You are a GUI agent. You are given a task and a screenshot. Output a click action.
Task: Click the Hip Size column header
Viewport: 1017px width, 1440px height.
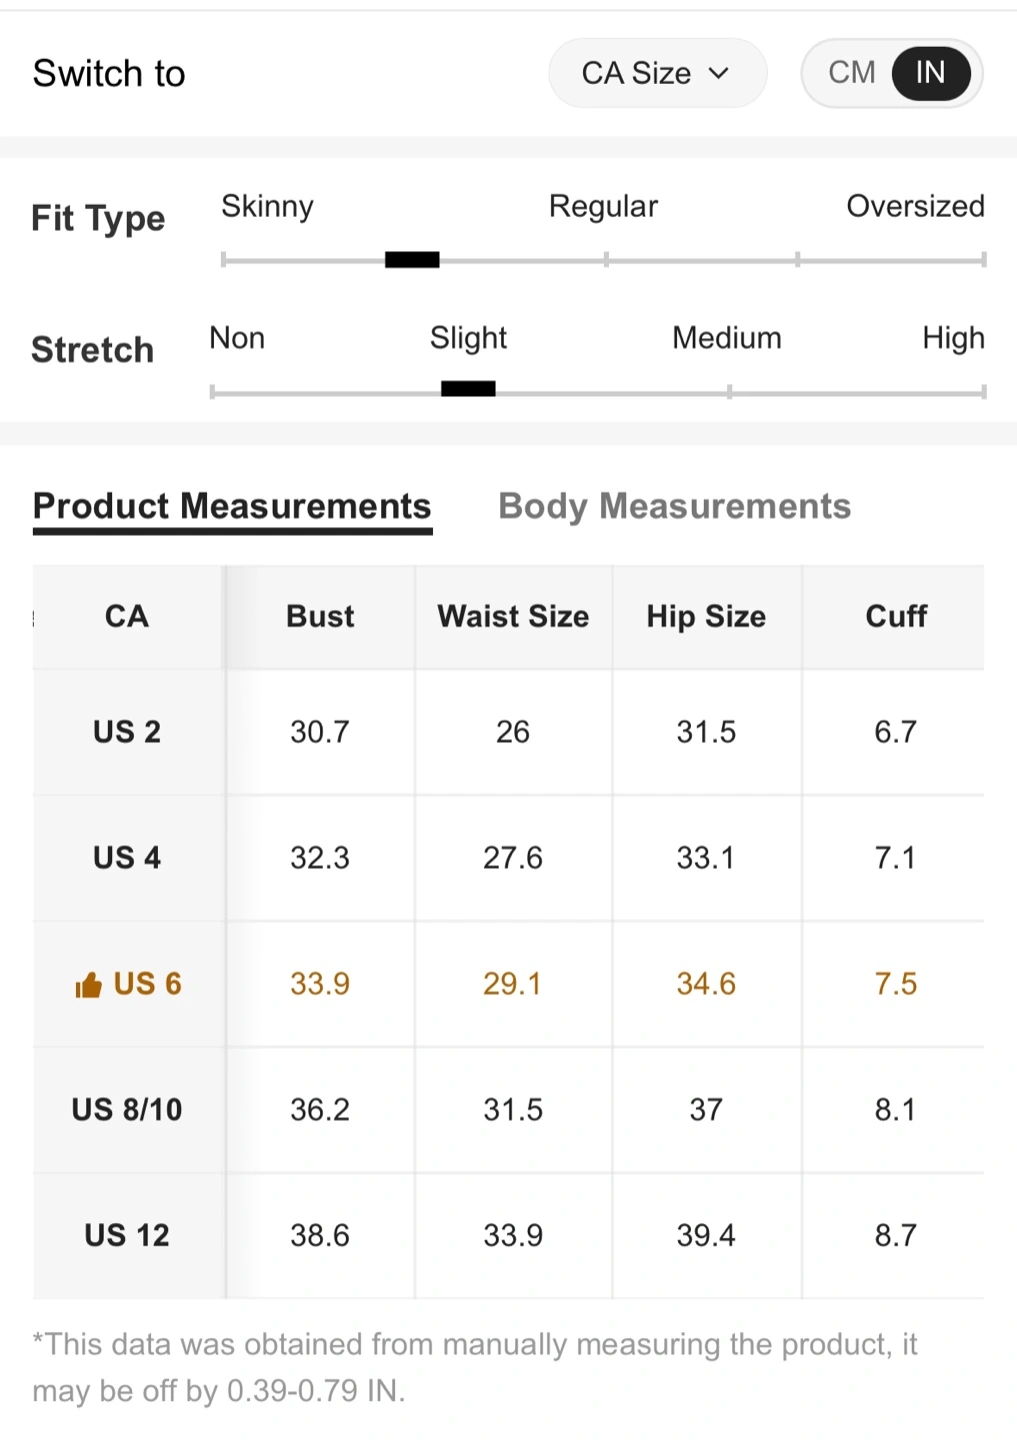tap(706, 616)
